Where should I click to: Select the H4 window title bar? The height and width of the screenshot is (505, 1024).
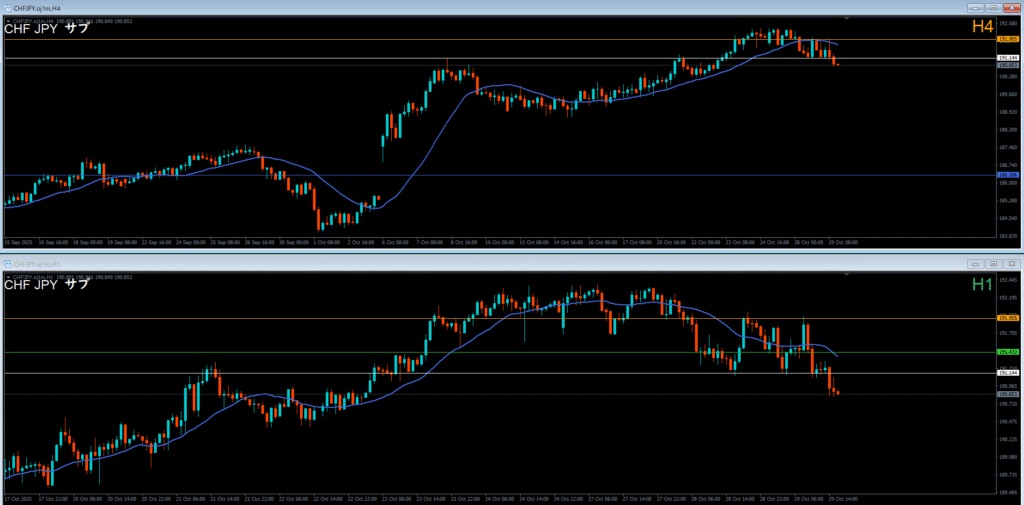click(400, 6)
